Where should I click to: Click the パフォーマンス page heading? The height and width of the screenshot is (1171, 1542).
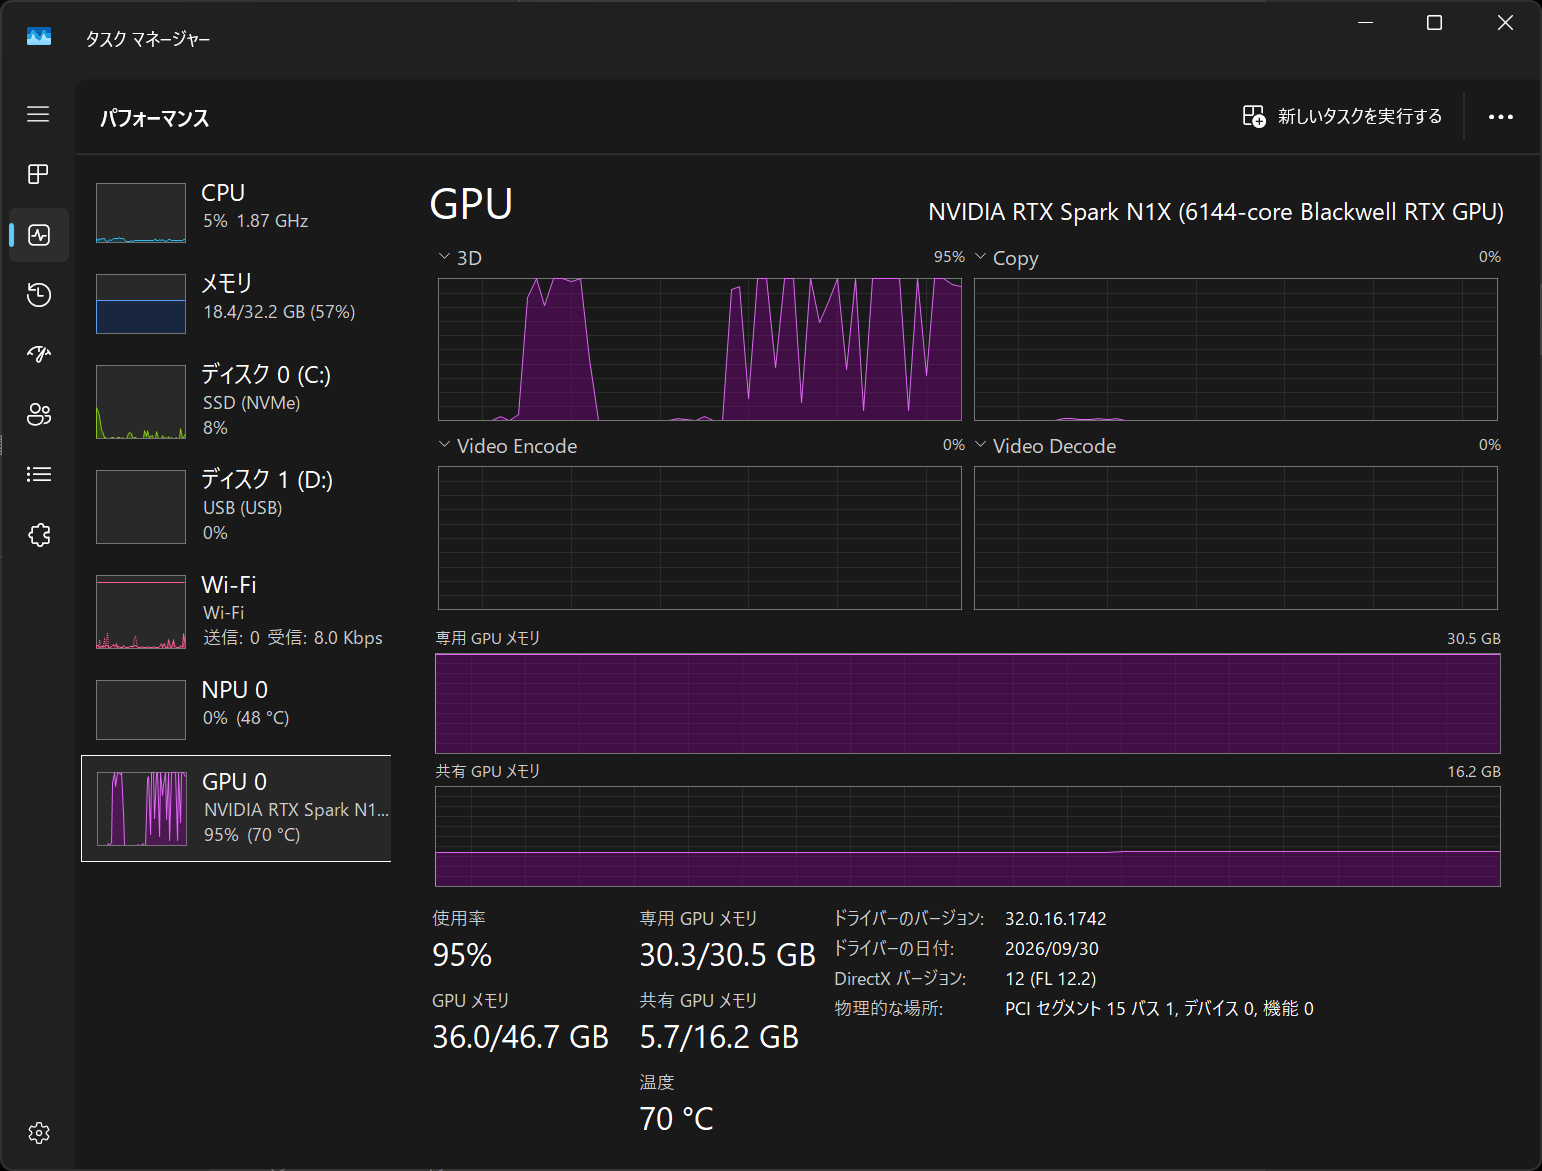point(155,118)
